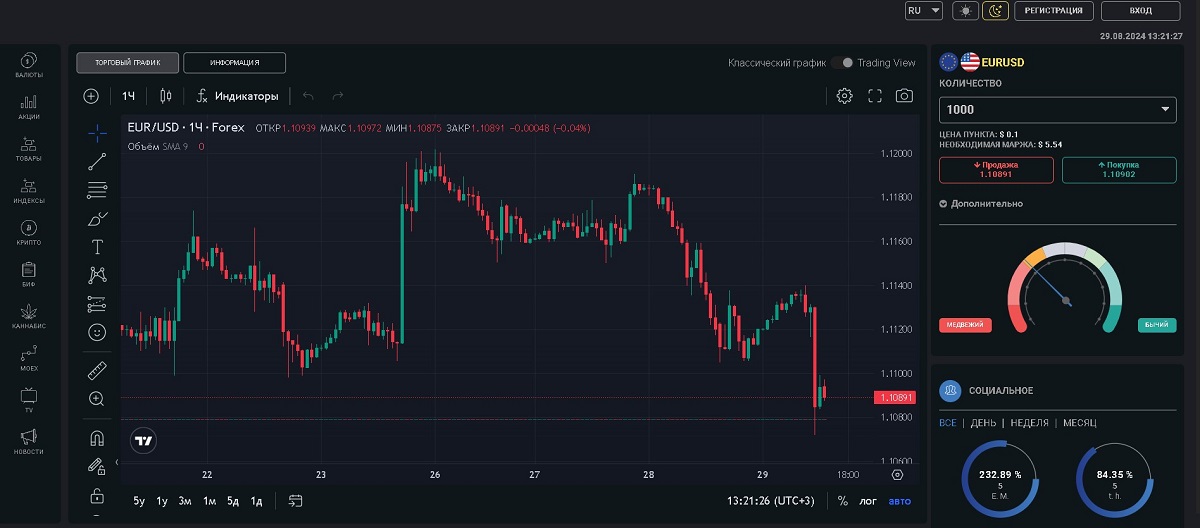
Task: Toggle лог logarithmic scale
Action: click(x=868, y=501)
